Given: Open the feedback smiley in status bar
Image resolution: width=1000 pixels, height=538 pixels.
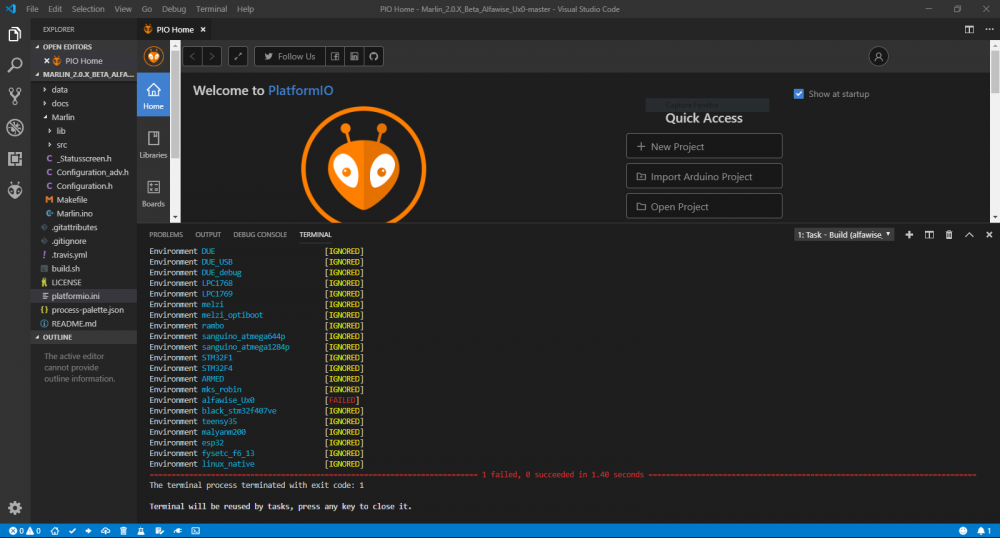Looking at the screenshot, I should (x=963, y=531).
